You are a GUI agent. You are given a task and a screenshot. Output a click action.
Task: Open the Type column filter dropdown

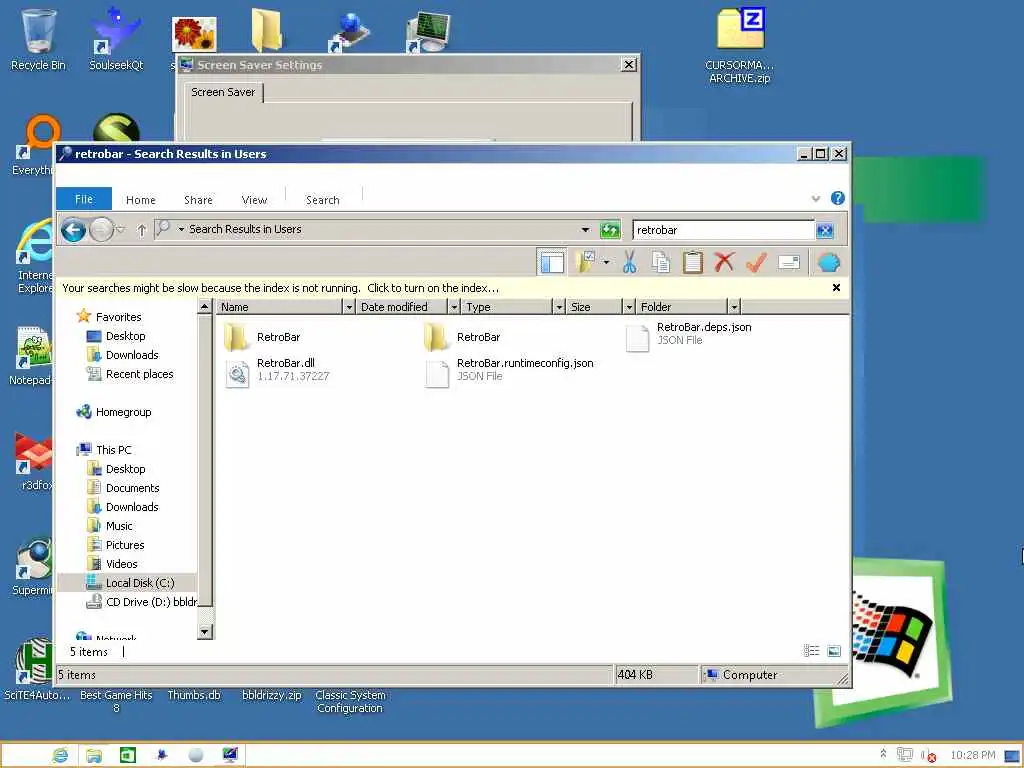tap(559, 307)
